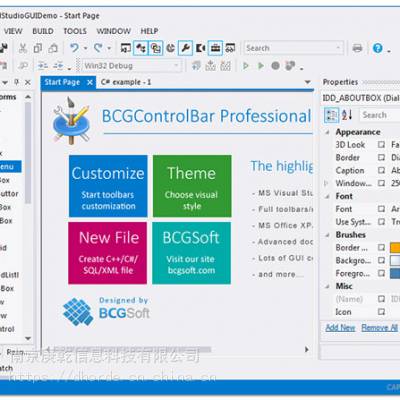Click the marker box next to Caption
This screenshot has height=400, width=400.
pos(381,170)
